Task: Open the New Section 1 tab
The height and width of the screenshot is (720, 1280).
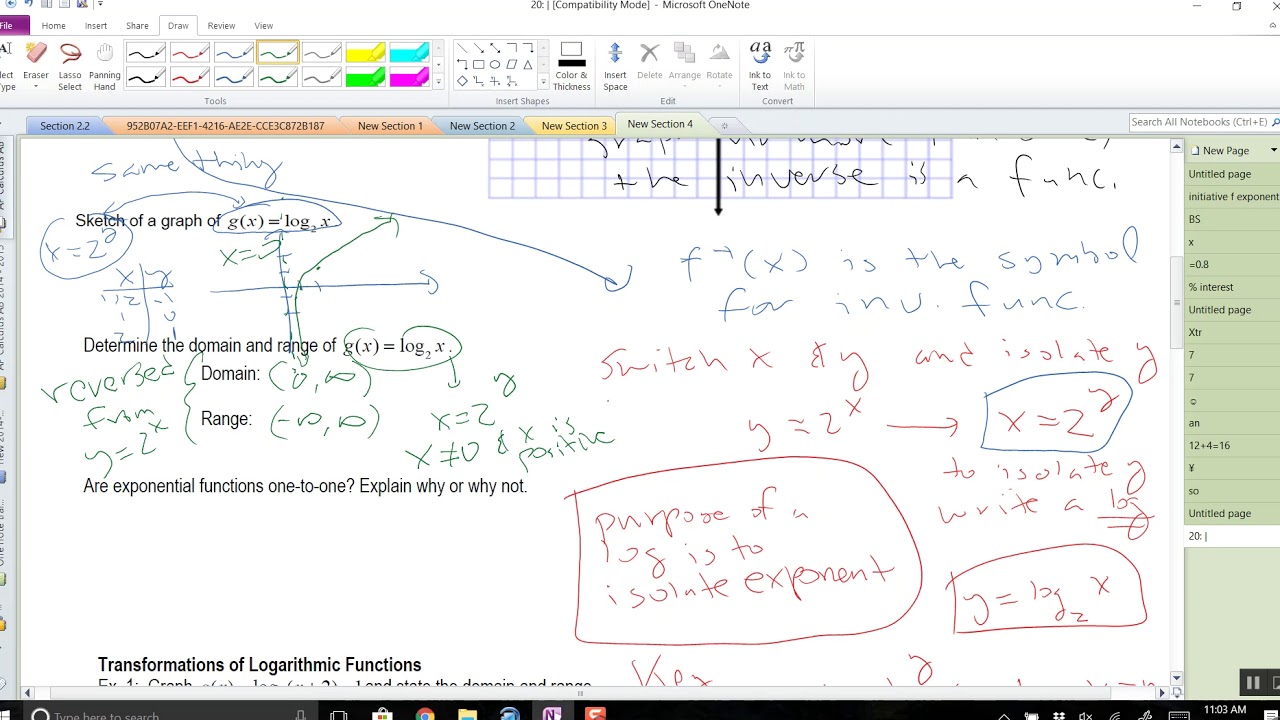Action: tap(390, 126)
